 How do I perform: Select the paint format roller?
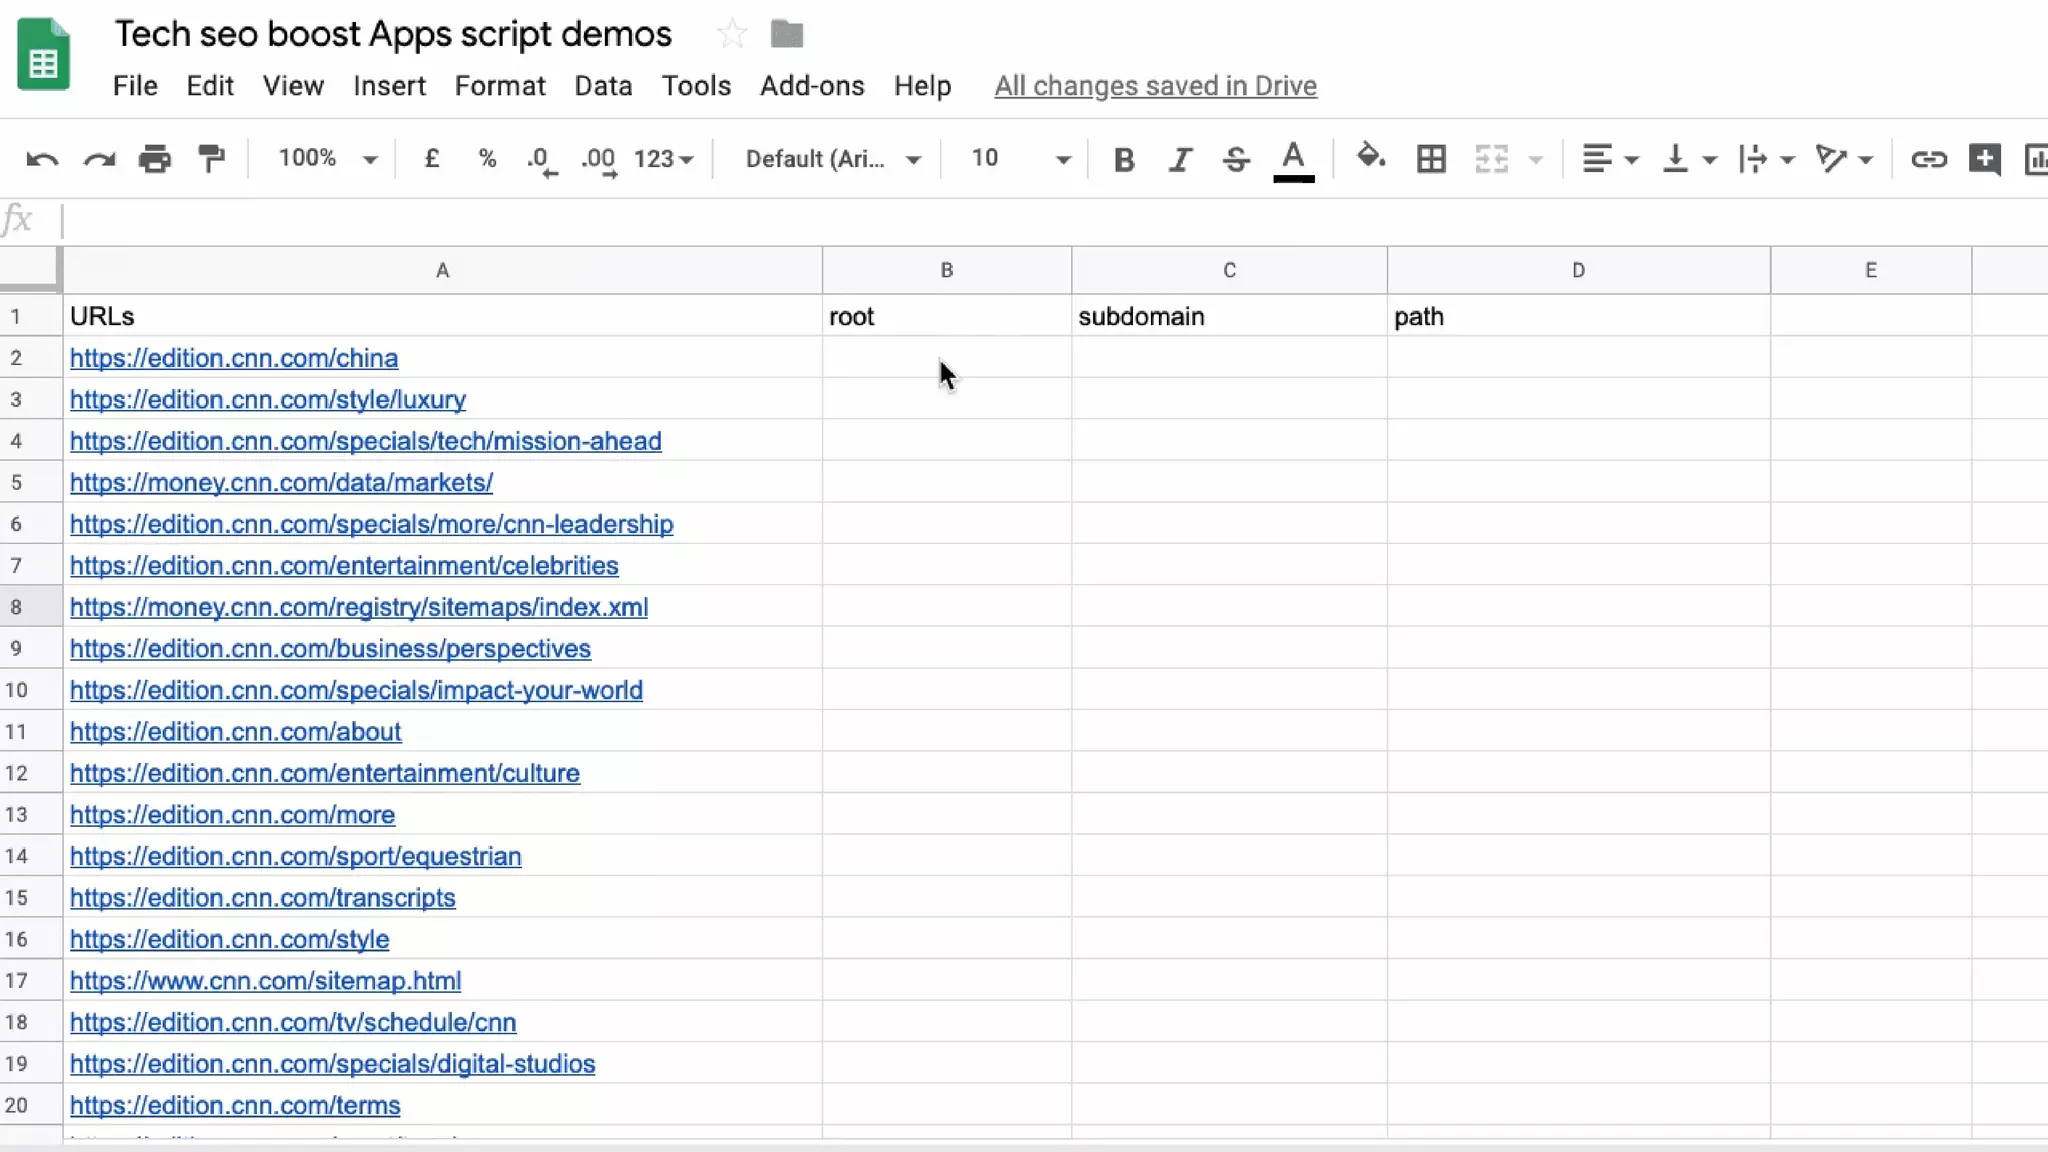211,159
